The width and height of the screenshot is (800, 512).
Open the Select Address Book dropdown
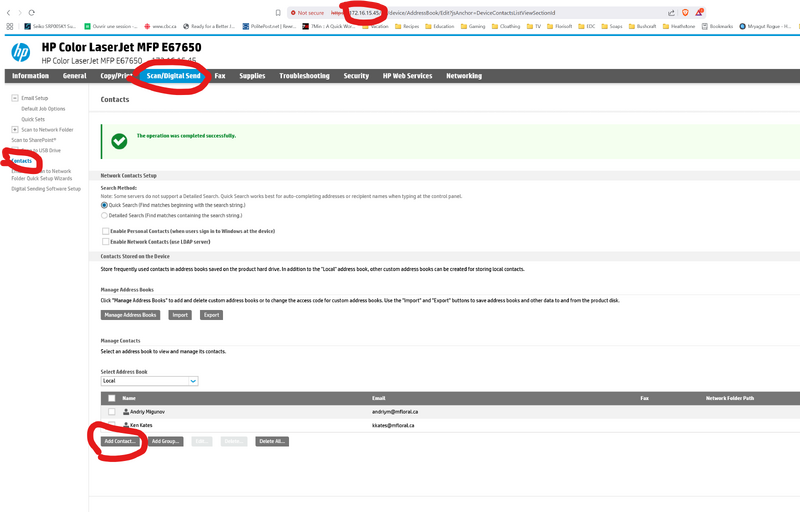click(150, 381)
